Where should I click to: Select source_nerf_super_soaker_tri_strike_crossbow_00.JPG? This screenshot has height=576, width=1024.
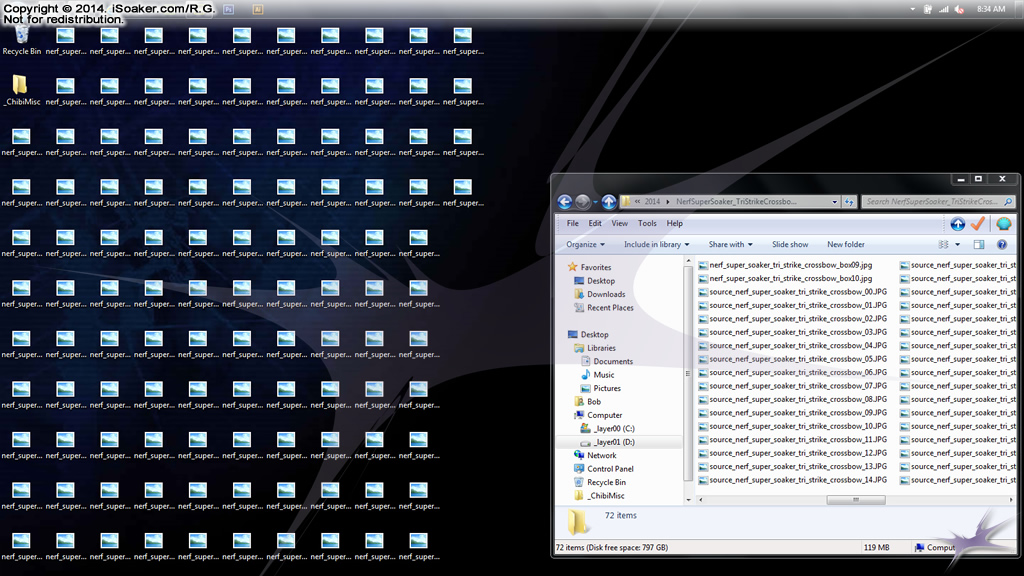point(793,292)
